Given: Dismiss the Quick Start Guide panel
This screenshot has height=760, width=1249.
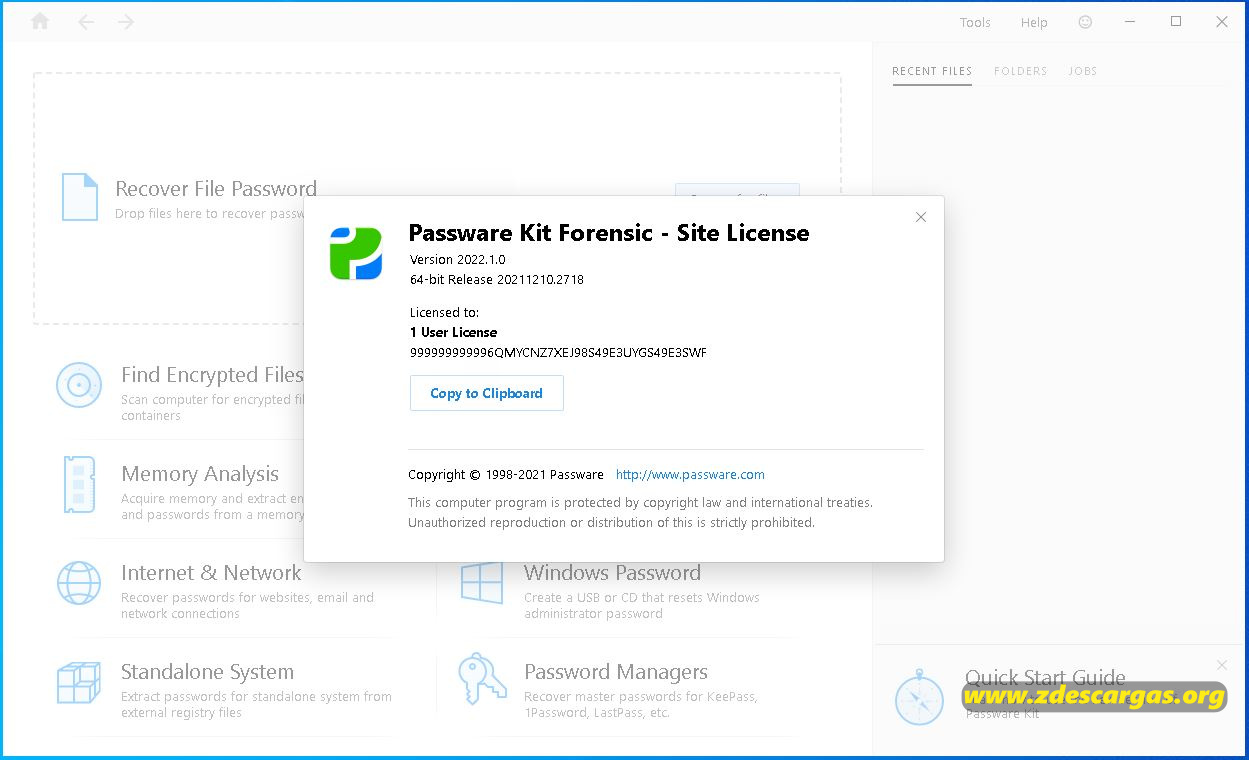Looking at the screenshot, I should tap(1221, 665).
